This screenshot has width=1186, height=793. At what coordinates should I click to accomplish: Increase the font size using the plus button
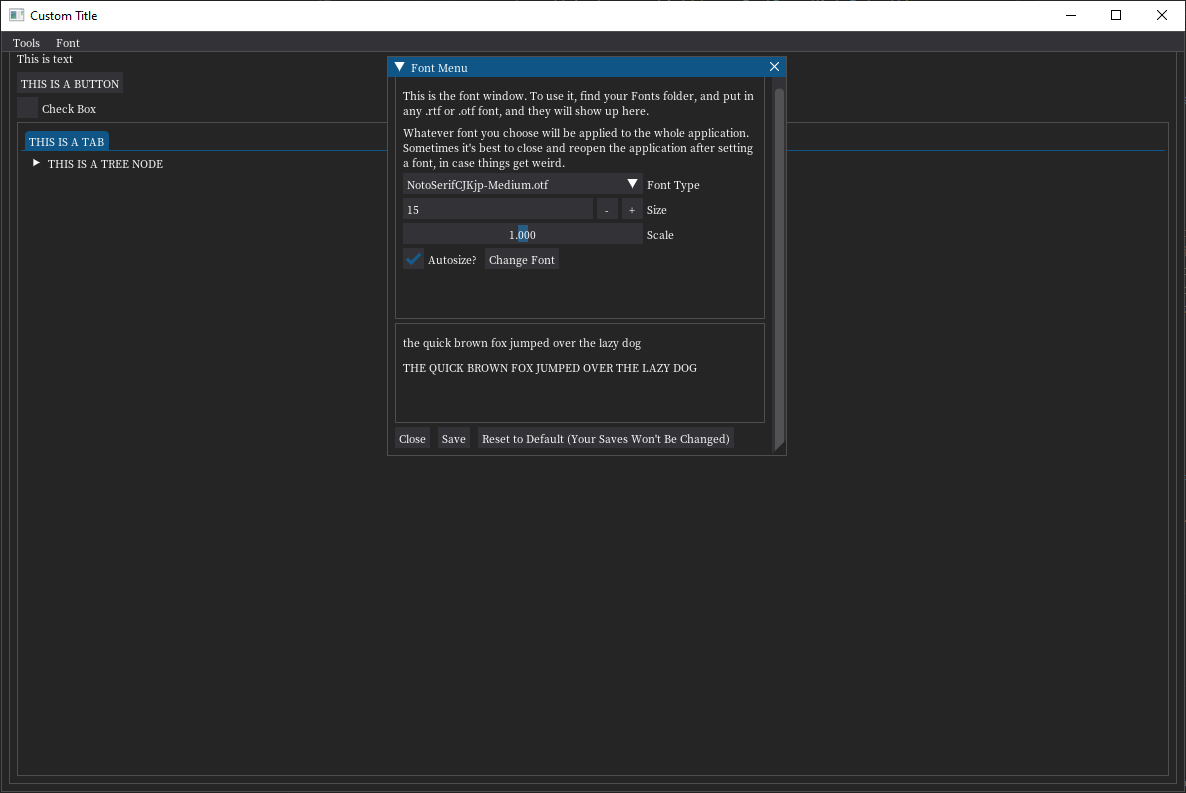[x=631, y=209]
